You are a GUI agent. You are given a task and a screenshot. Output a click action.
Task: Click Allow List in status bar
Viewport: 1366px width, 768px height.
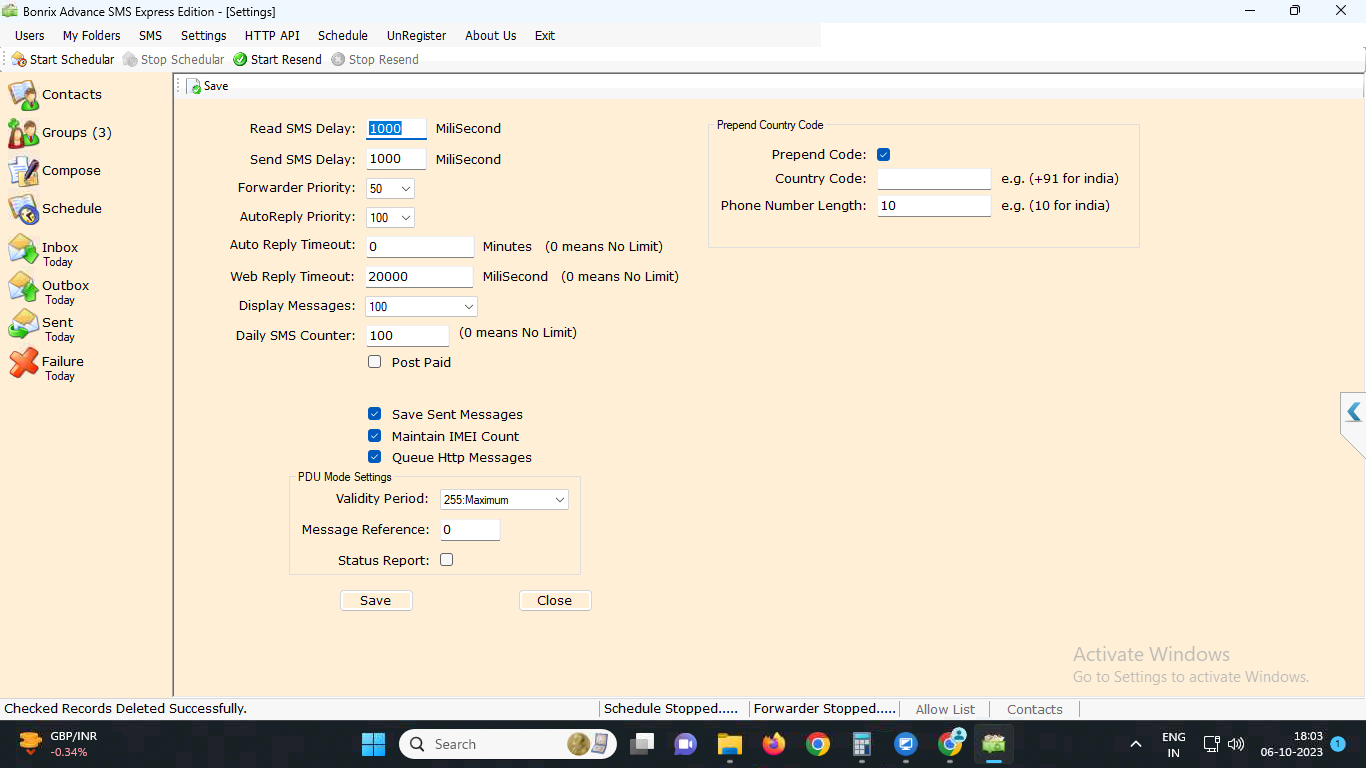946,709
